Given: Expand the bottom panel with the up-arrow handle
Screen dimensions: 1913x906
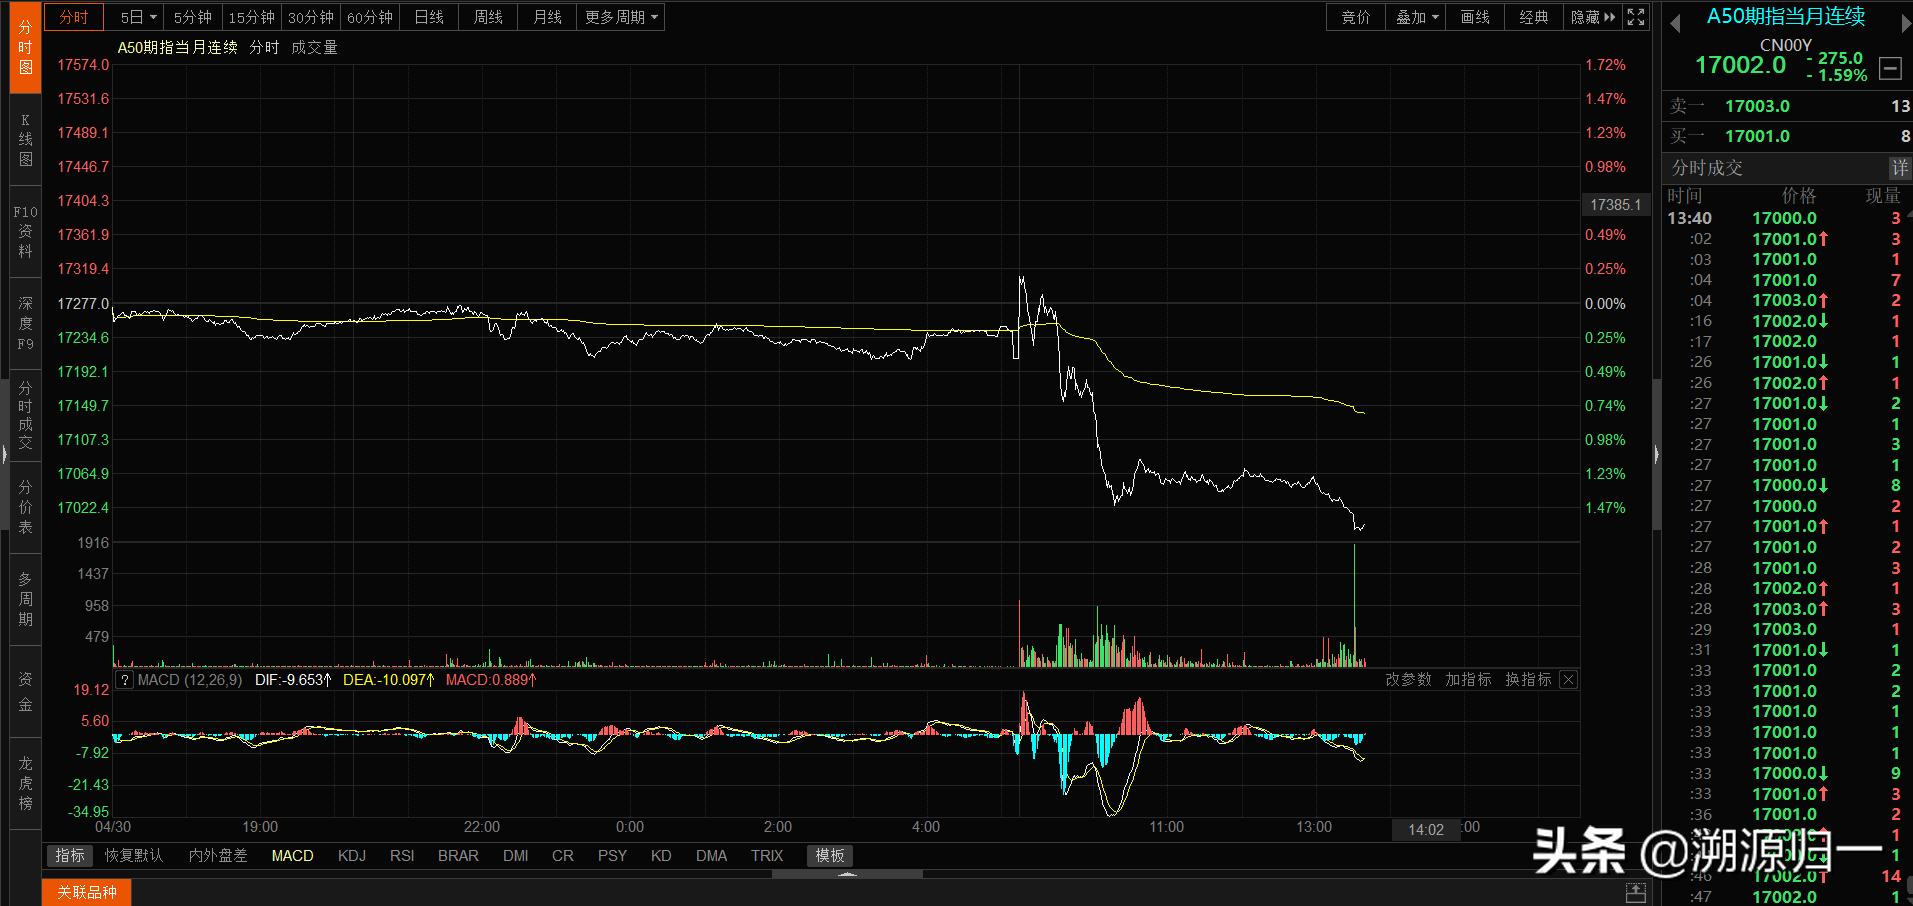Looking at the screenshot, I should pyautogui.click(x=848, y=874).
